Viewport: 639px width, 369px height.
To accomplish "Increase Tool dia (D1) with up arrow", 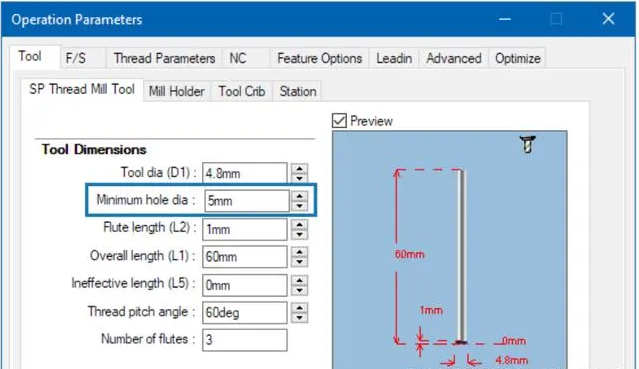I will pos(300,168).
